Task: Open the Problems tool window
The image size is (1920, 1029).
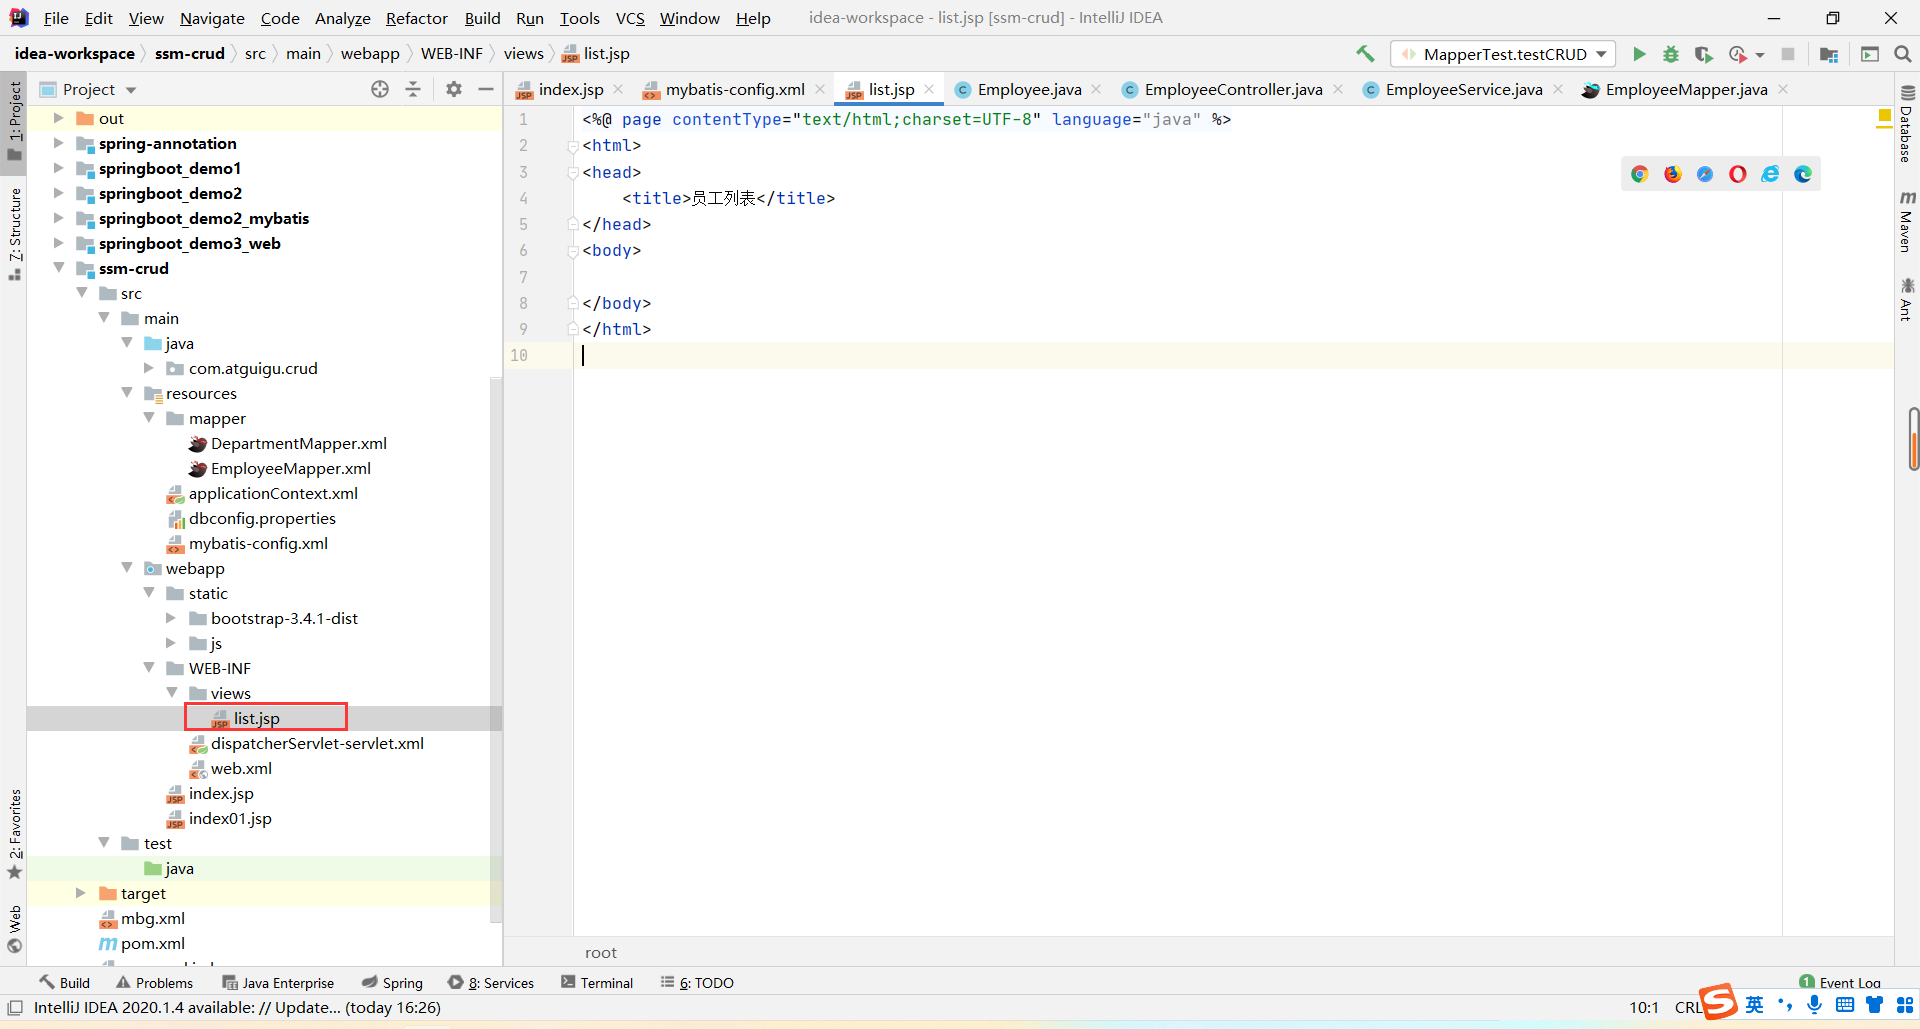Action: 154,982
